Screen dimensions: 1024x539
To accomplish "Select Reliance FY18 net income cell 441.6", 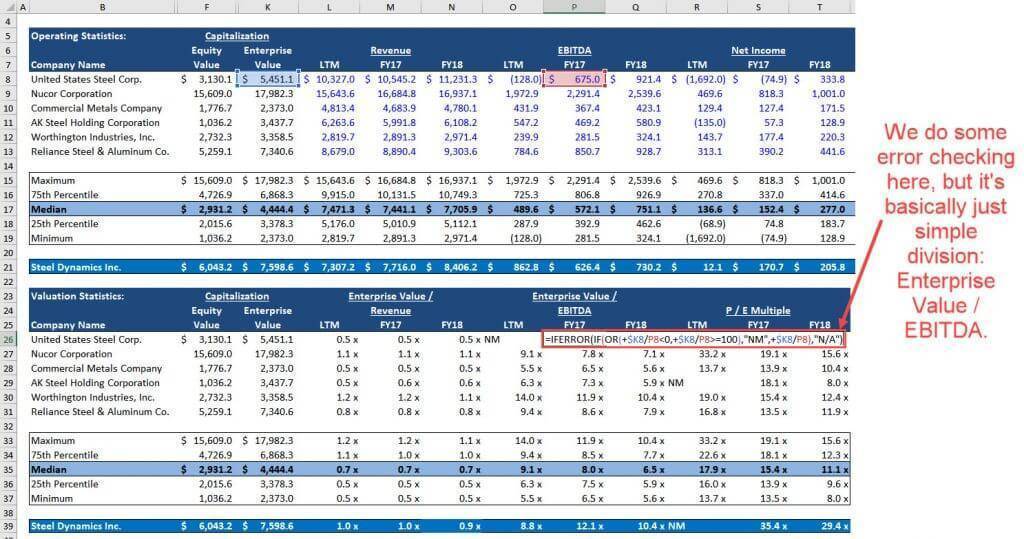I will coord(820,151).
